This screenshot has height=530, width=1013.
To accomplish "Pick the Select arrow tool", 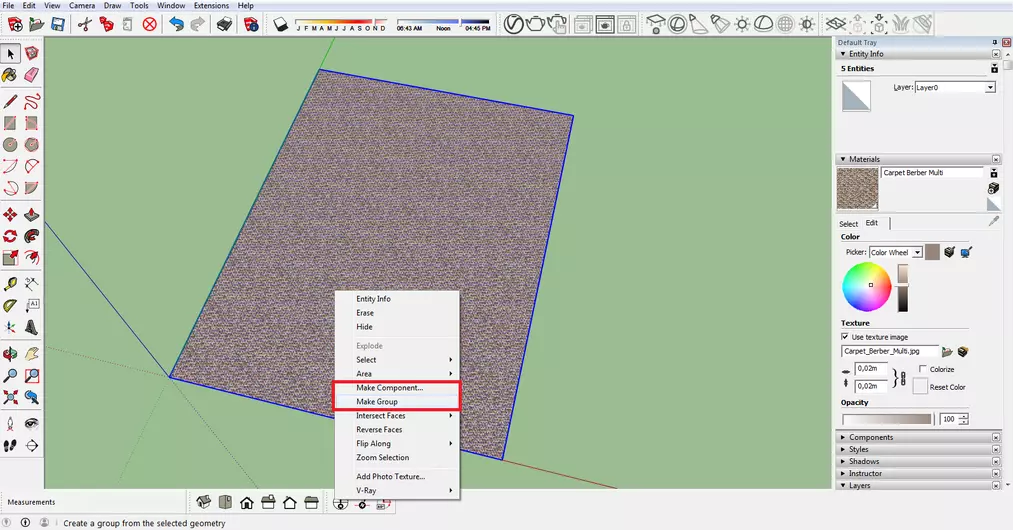I will (10, 54).
